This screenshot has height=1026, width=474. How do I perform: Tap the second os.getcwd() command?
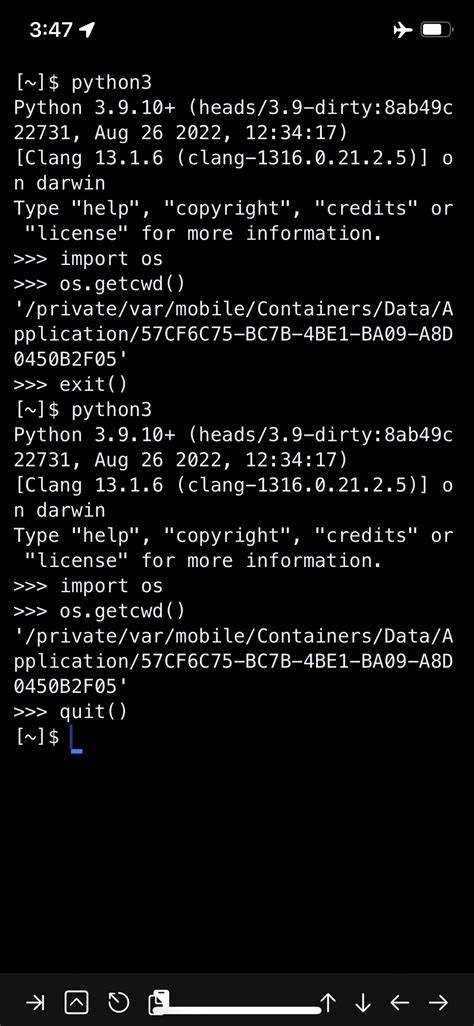click(99, 612)
